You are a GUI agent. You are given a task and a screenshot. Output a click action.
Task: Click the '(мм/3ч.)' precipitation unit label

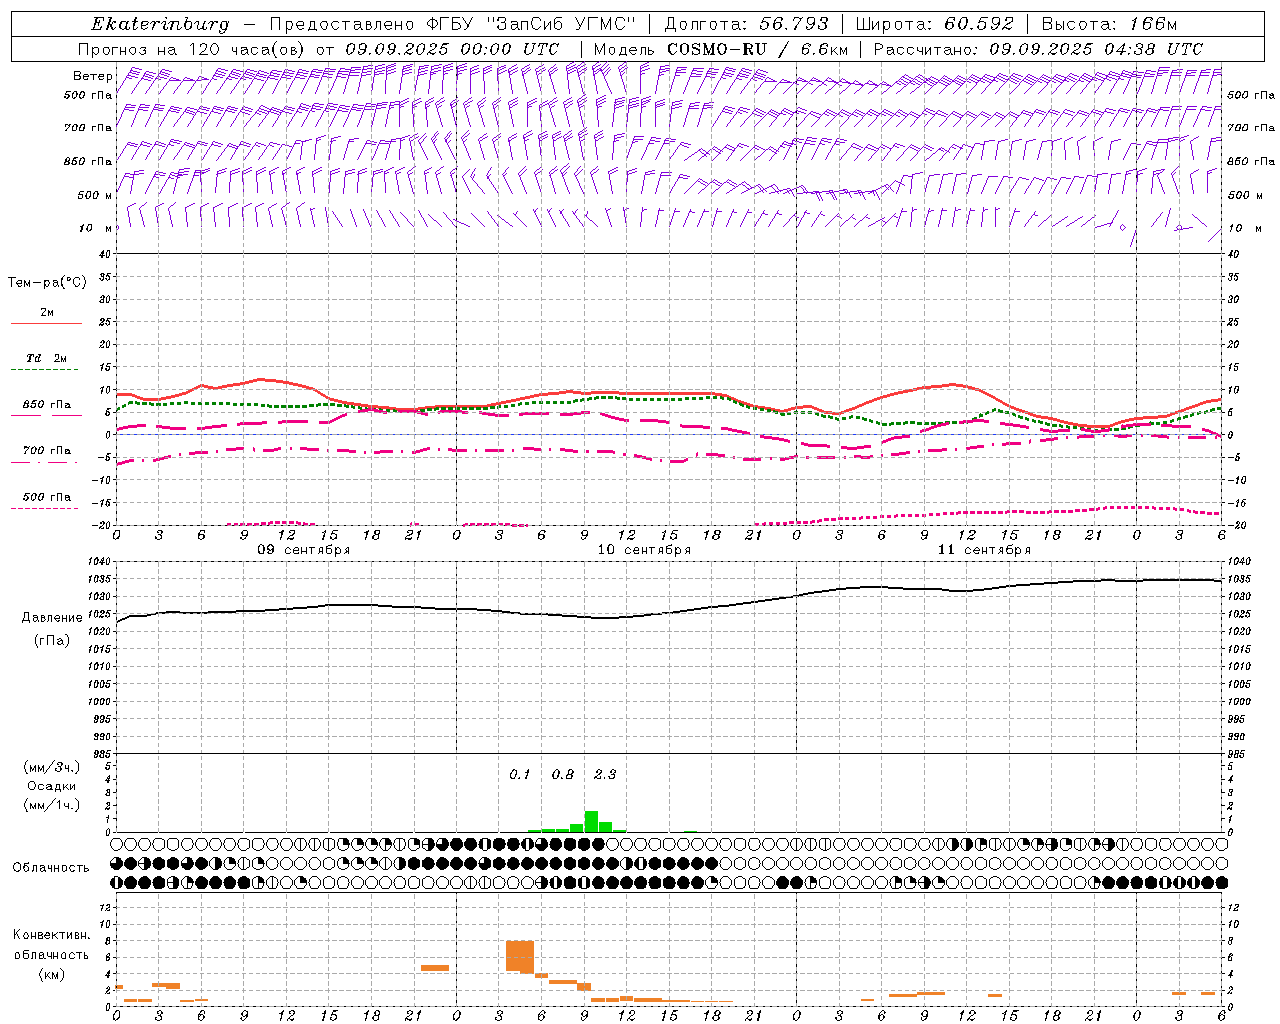coord(52,767)
